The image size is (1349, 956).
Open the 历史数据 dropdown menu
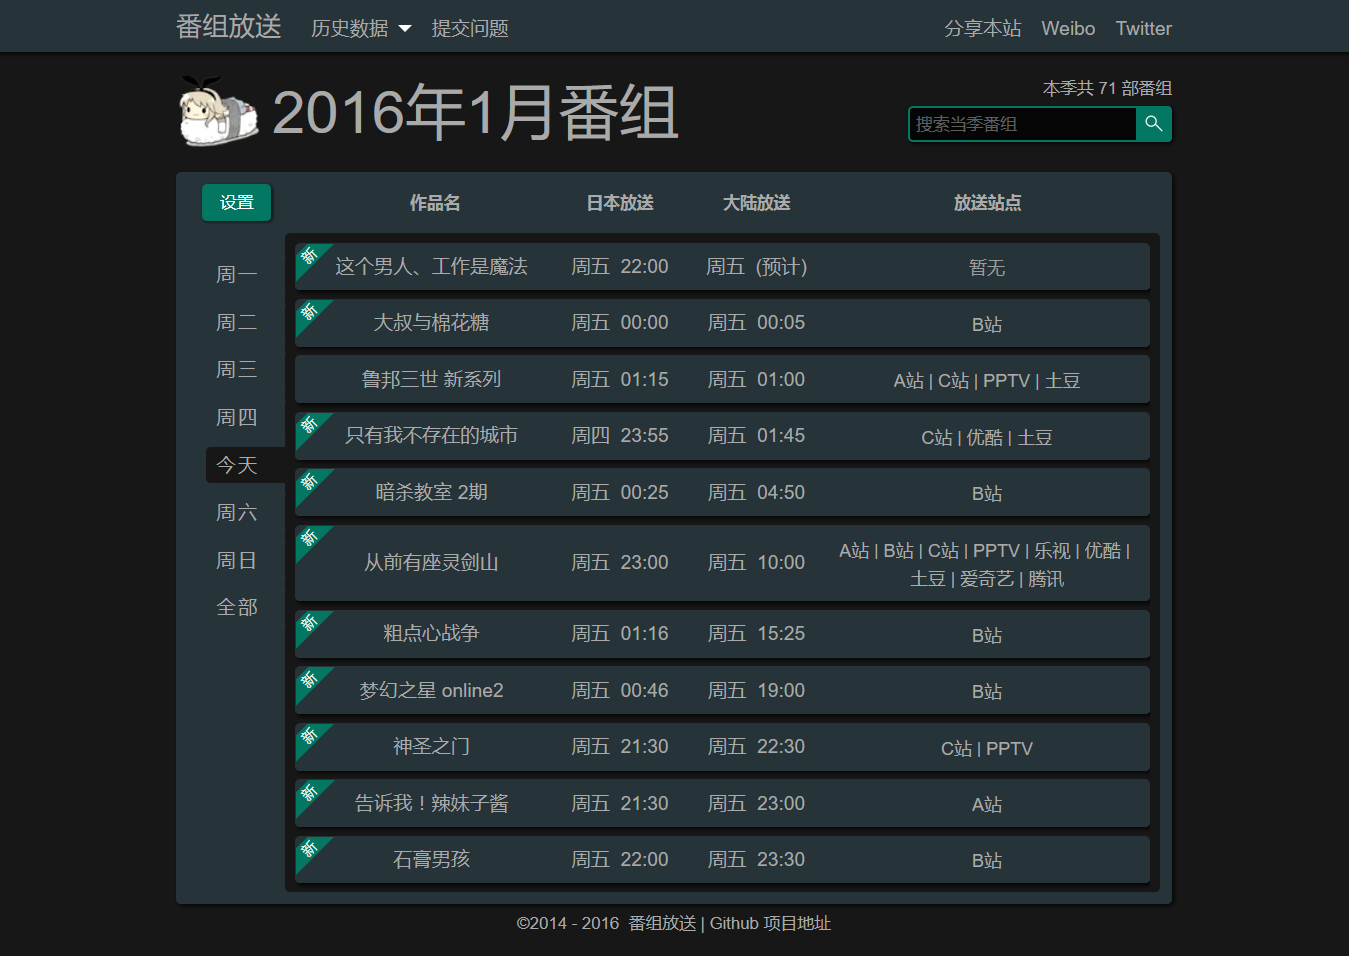361,28
